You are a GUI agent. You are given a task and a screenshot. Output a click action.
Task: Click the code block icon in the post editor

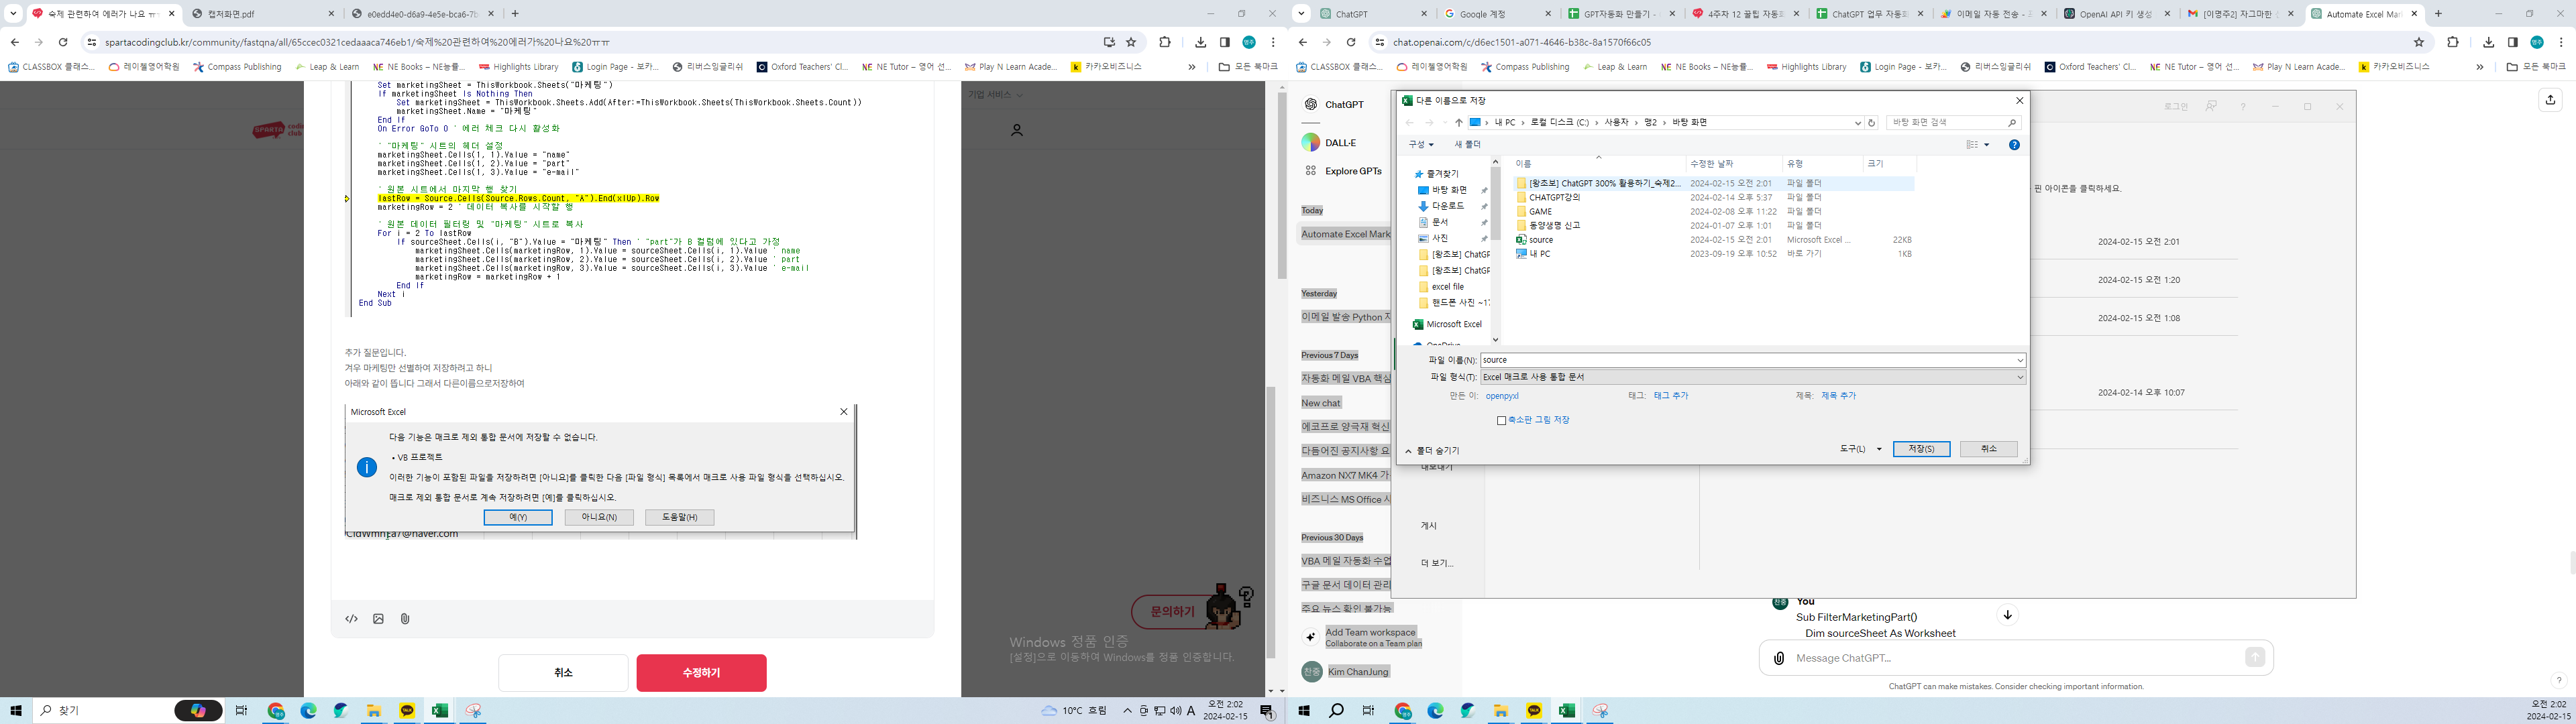[x=352, y=619]
